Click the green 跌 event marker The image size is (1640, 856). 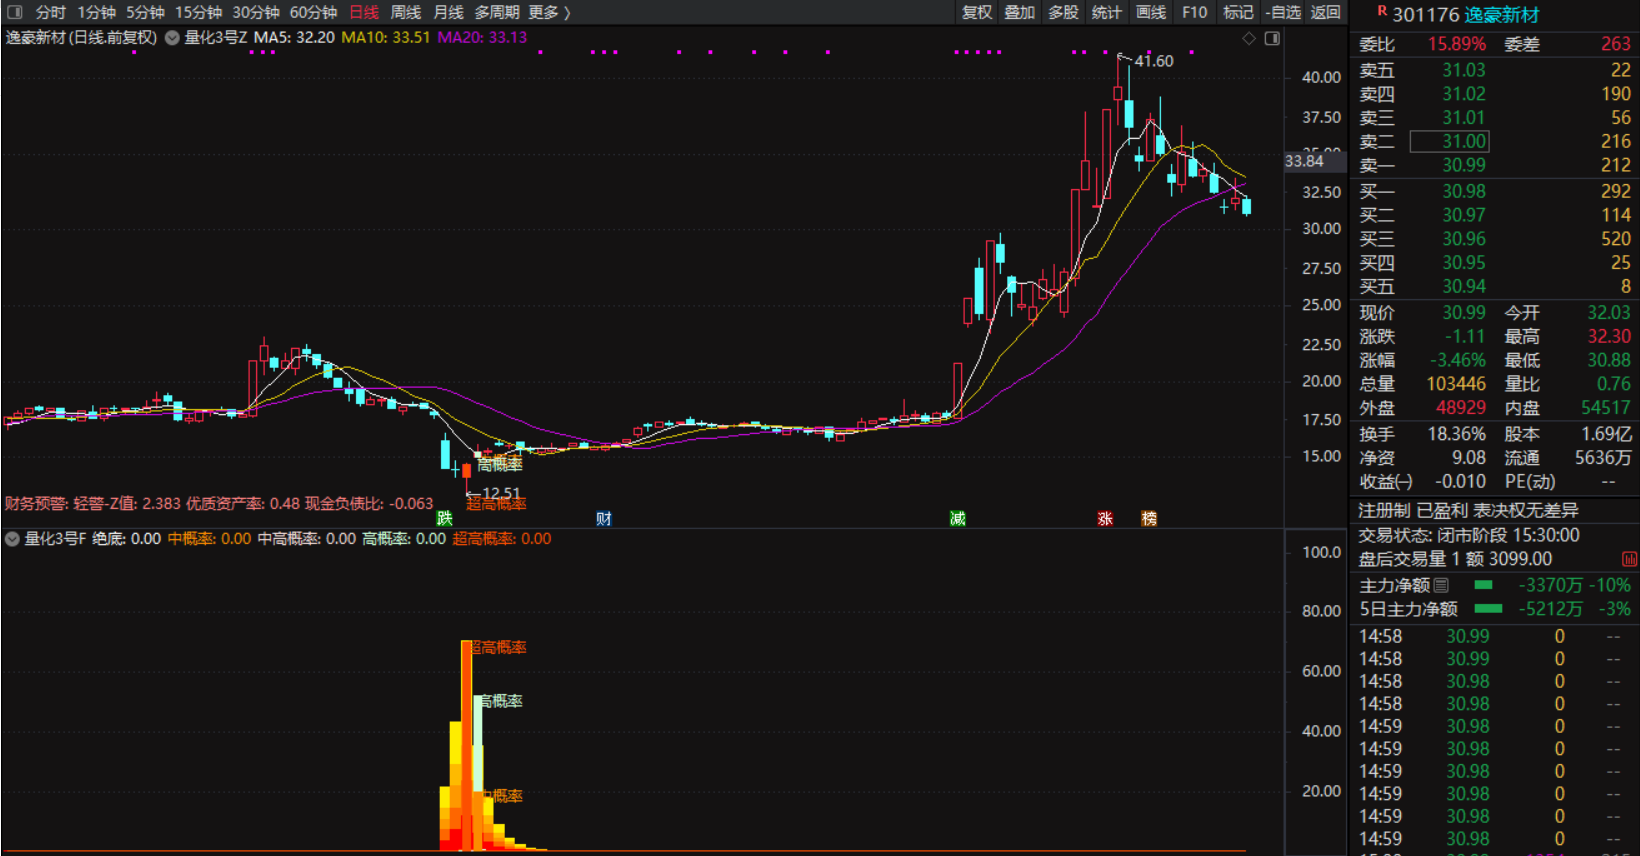click(445, 518)
